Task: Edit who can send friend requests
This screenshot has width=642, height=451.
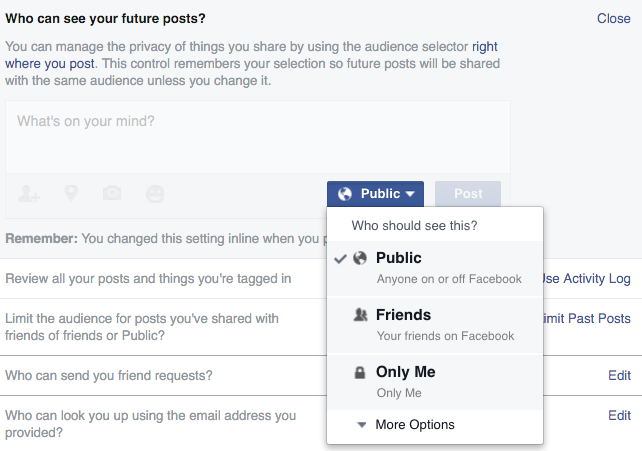Action: click(619, 375)
